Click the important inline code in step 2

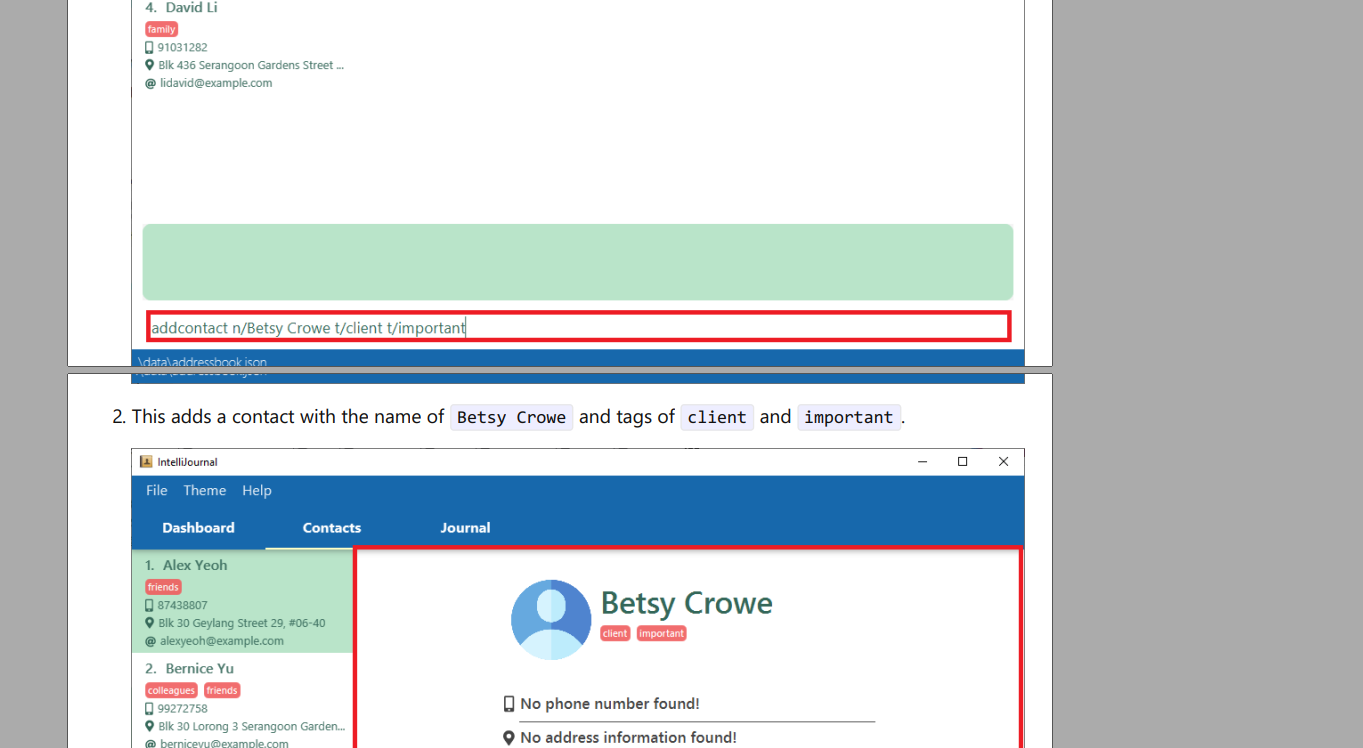pyautogui.click(x=848, y=417)
